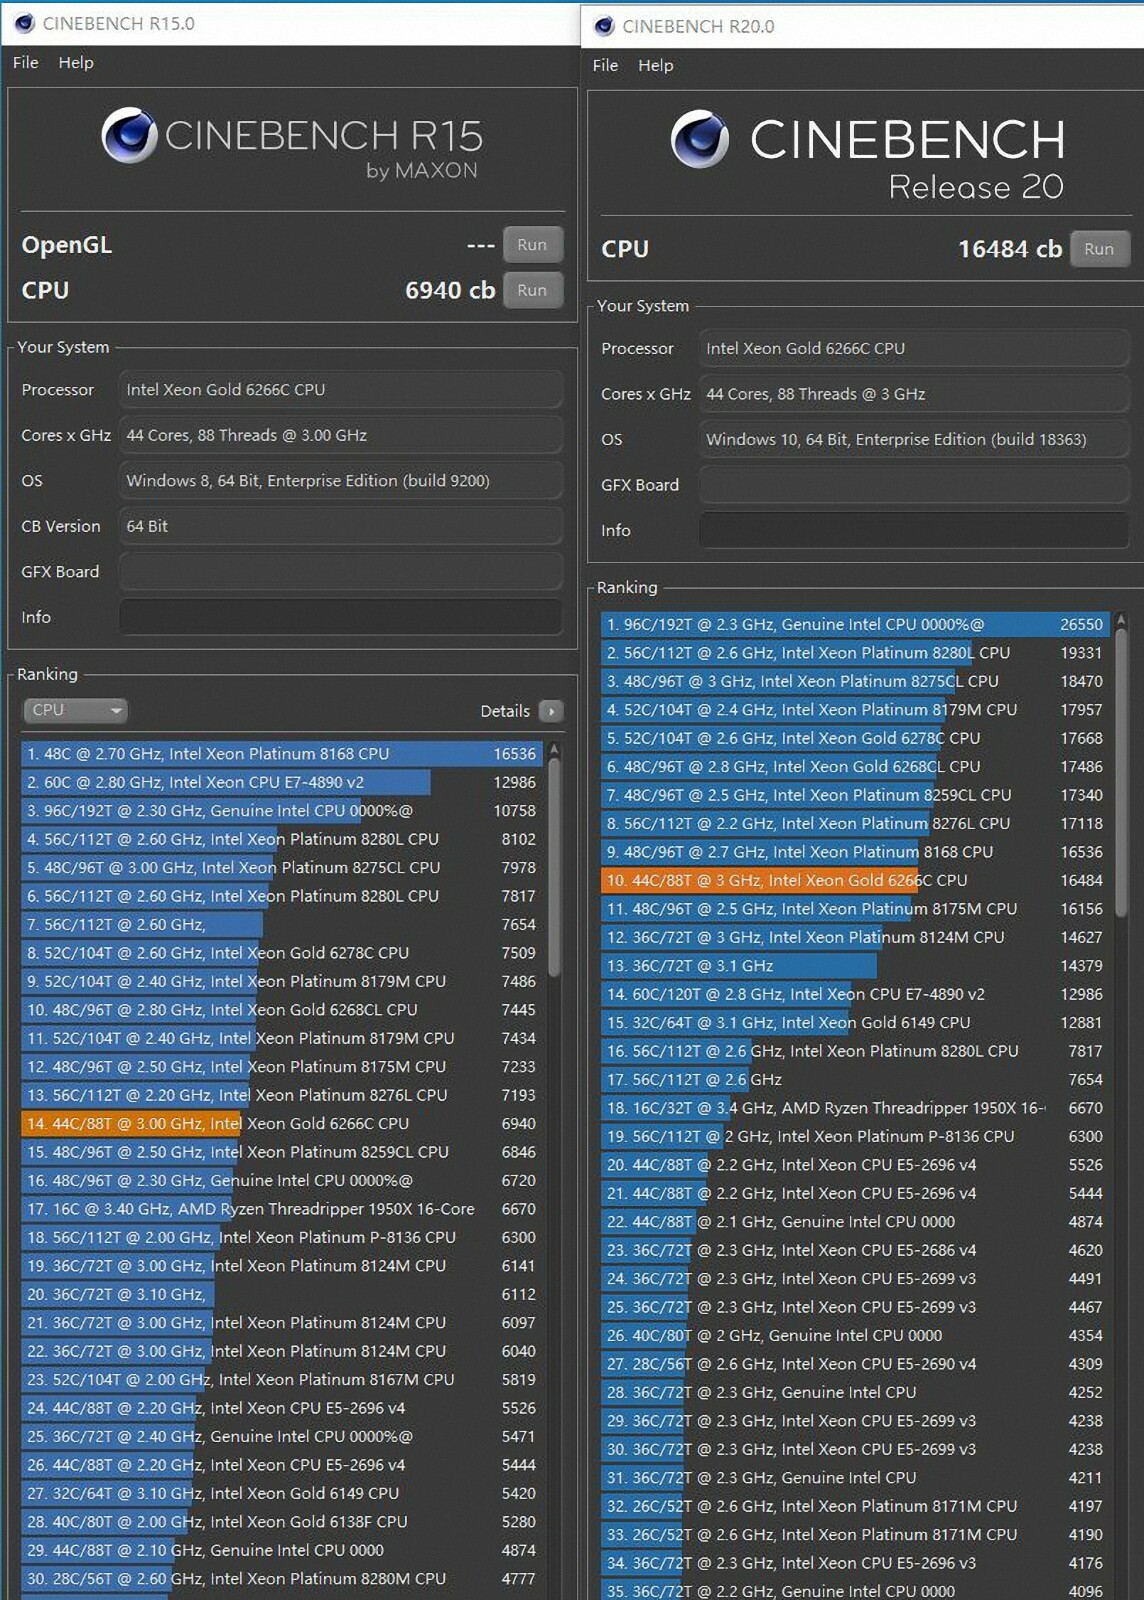This screenshot has height=1600, width=1144.
Task: Select R20 rank 15 Xeon Gold 6149 row
Action: pos(855,1023)
